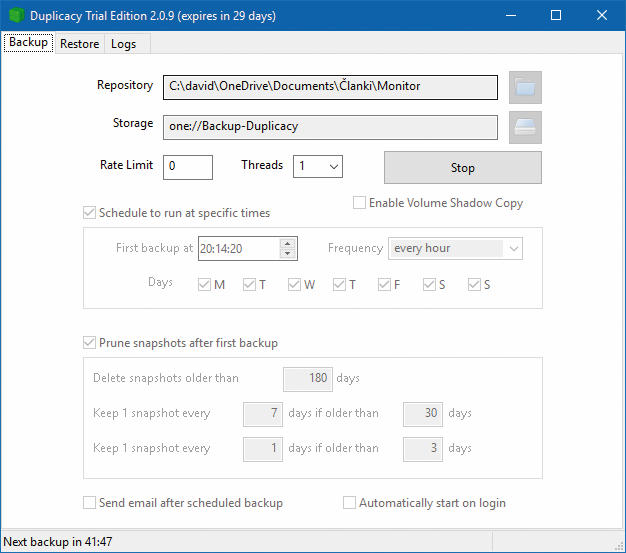Open the Restore tab
The width and height of the screenshot is (626, 553).
(79, 44)
